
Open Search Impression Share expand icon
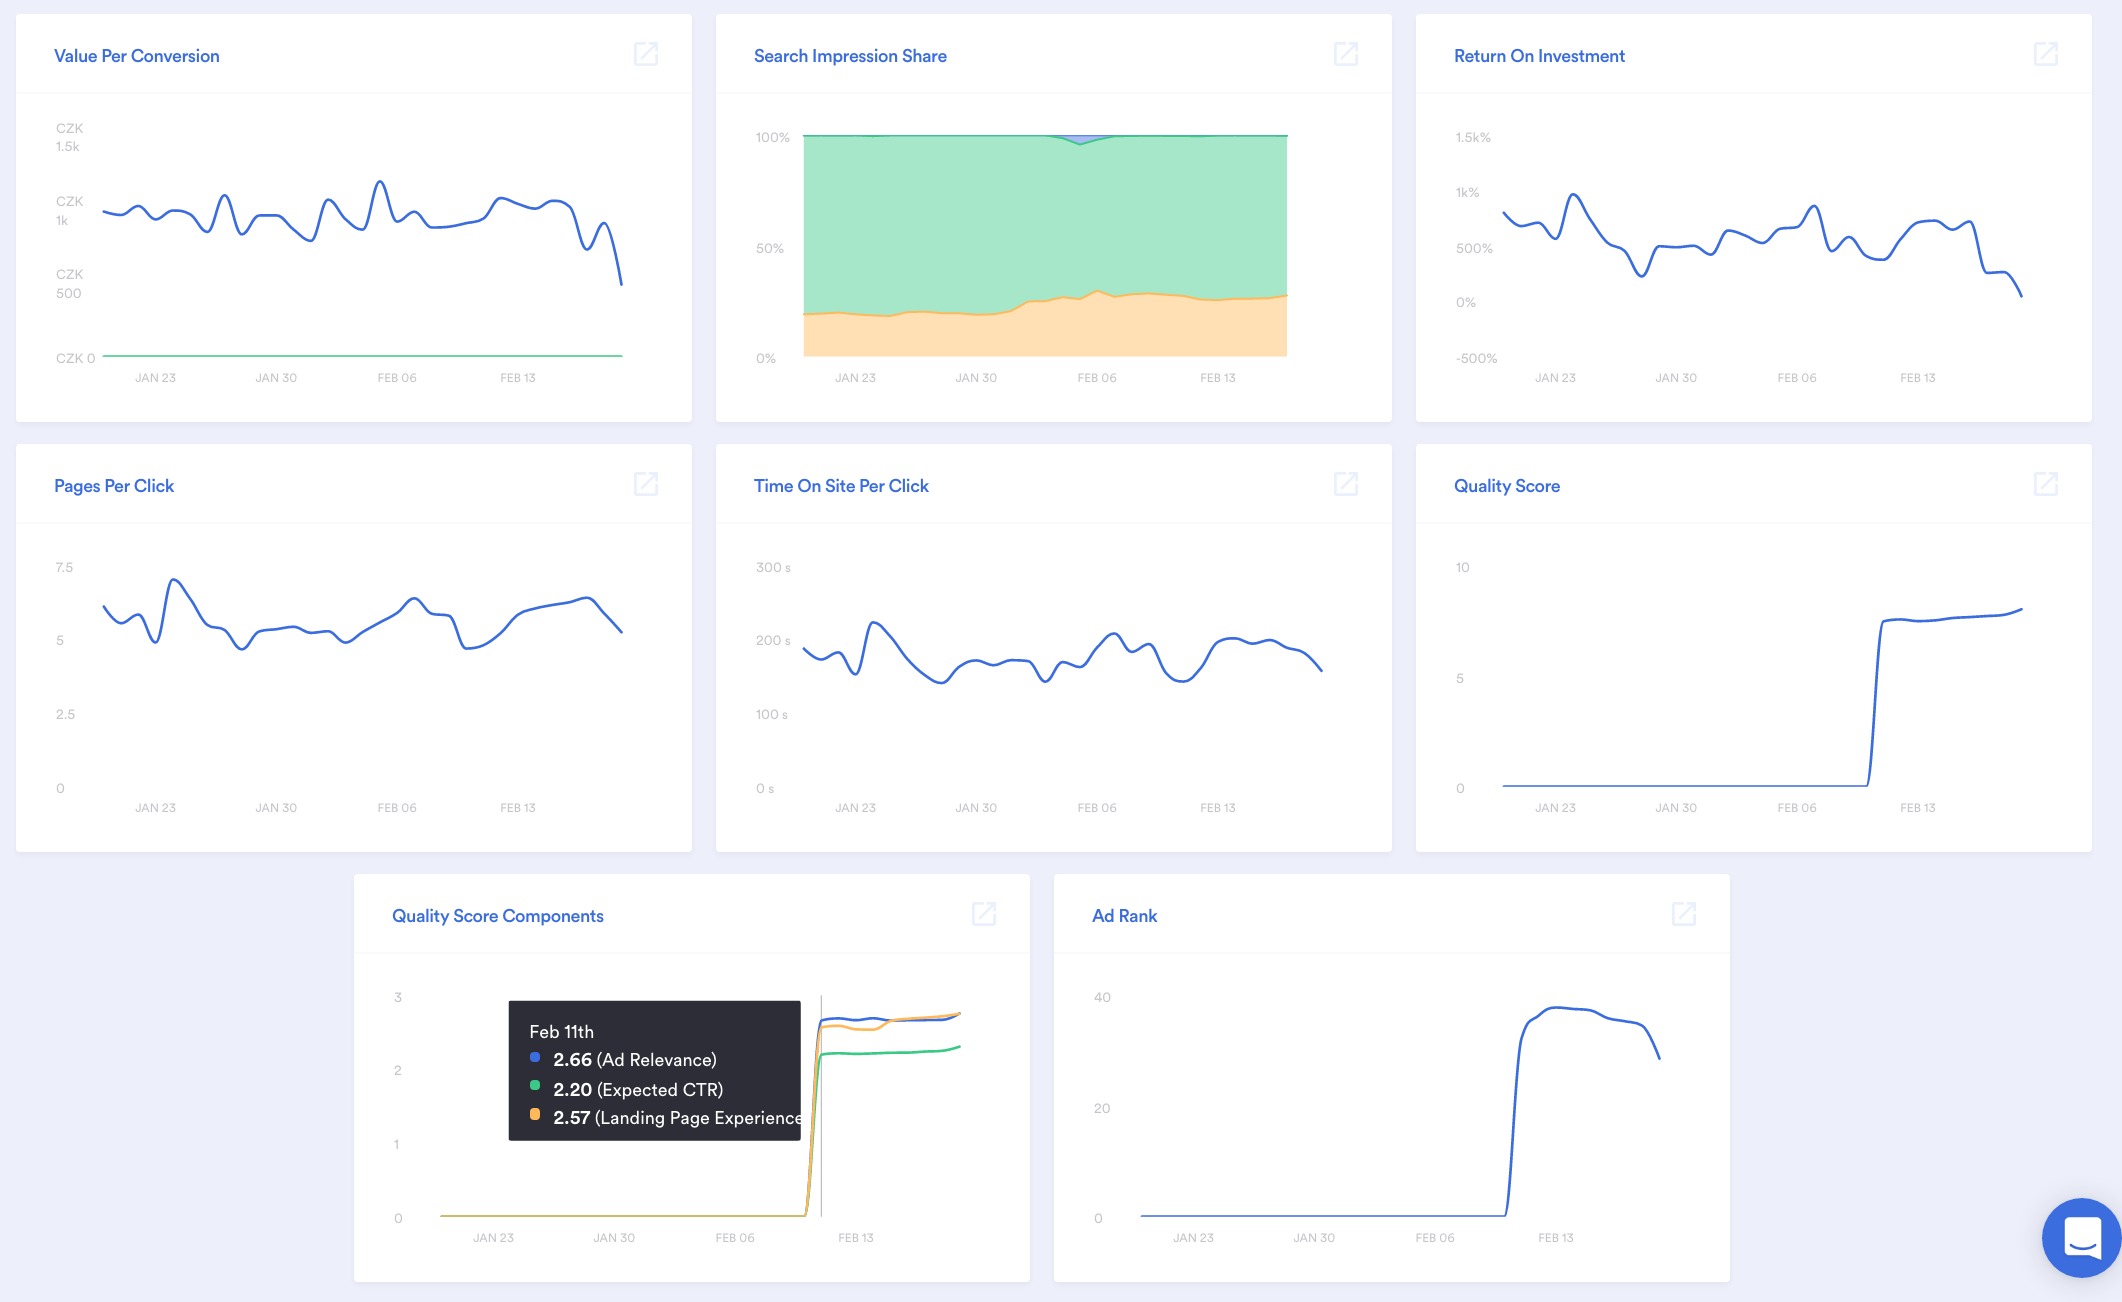point(1346,54)
